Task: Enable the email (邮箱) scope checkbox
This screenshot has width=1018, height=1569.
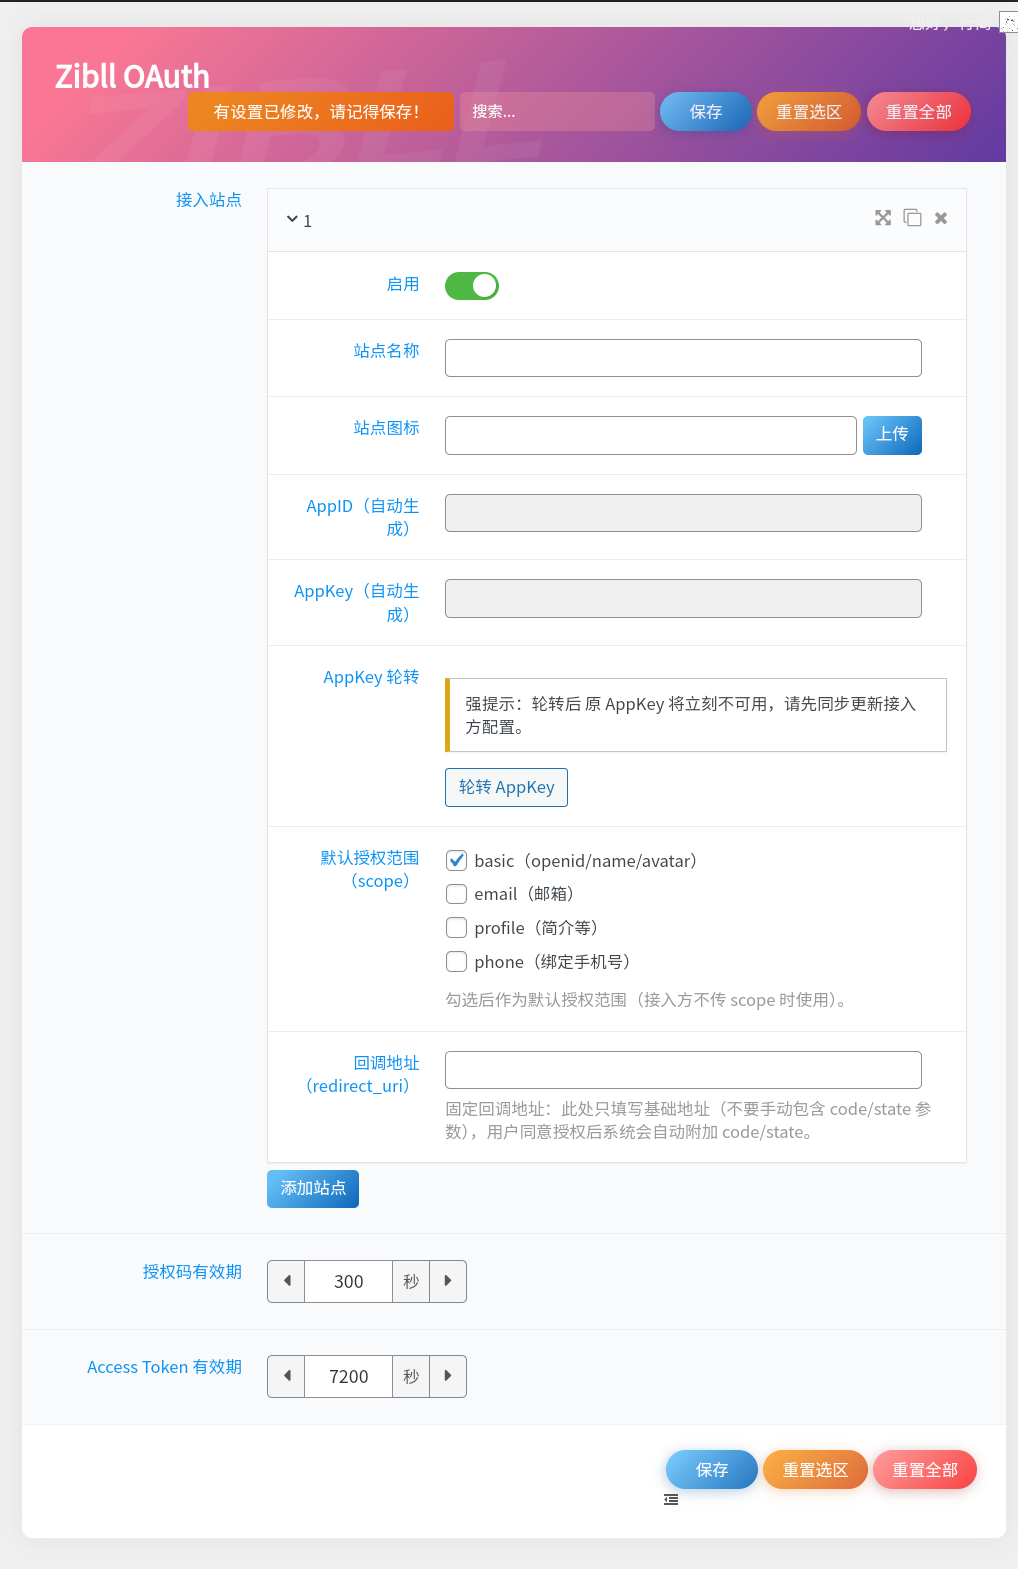Action: tap(457, 894)
